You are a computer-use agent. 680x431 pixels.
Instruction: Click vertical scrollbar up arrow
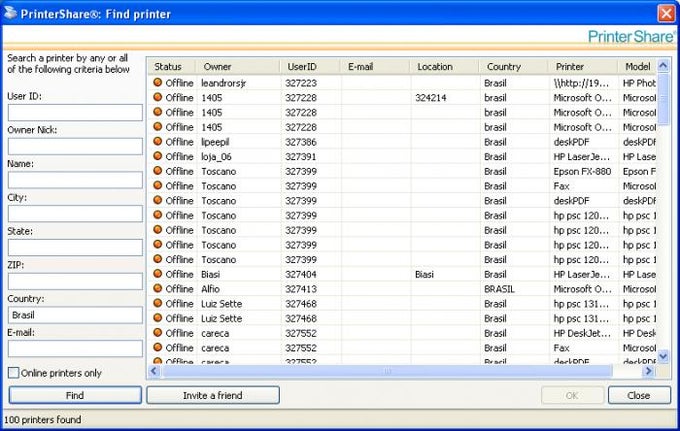[663, 65]
